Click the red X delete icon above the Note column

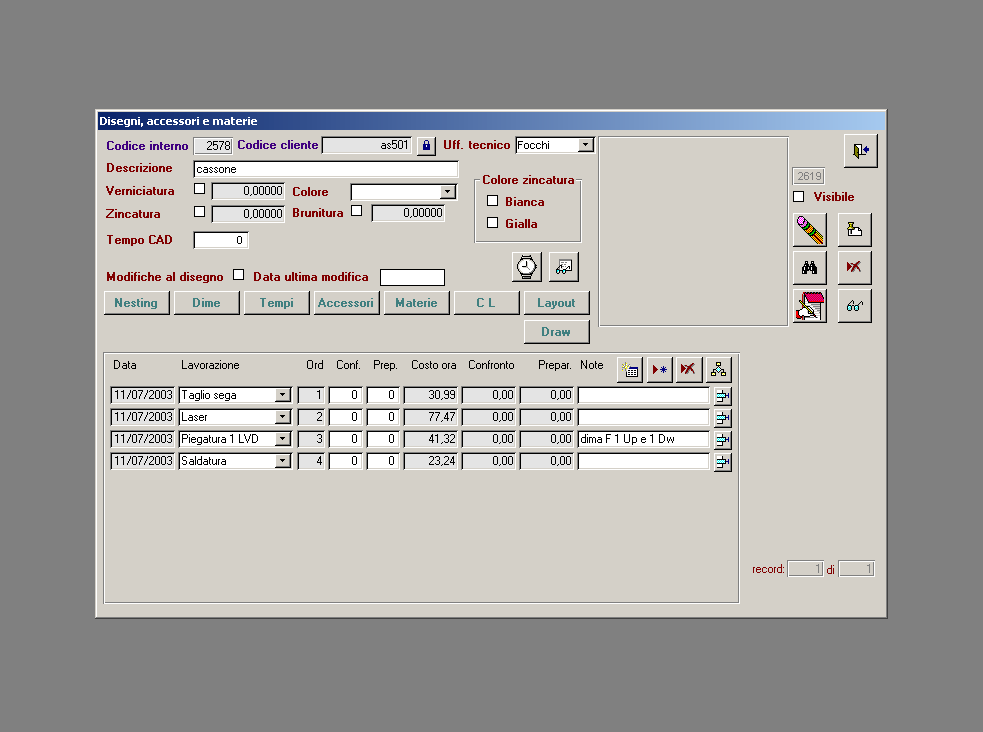pos(688,370)
